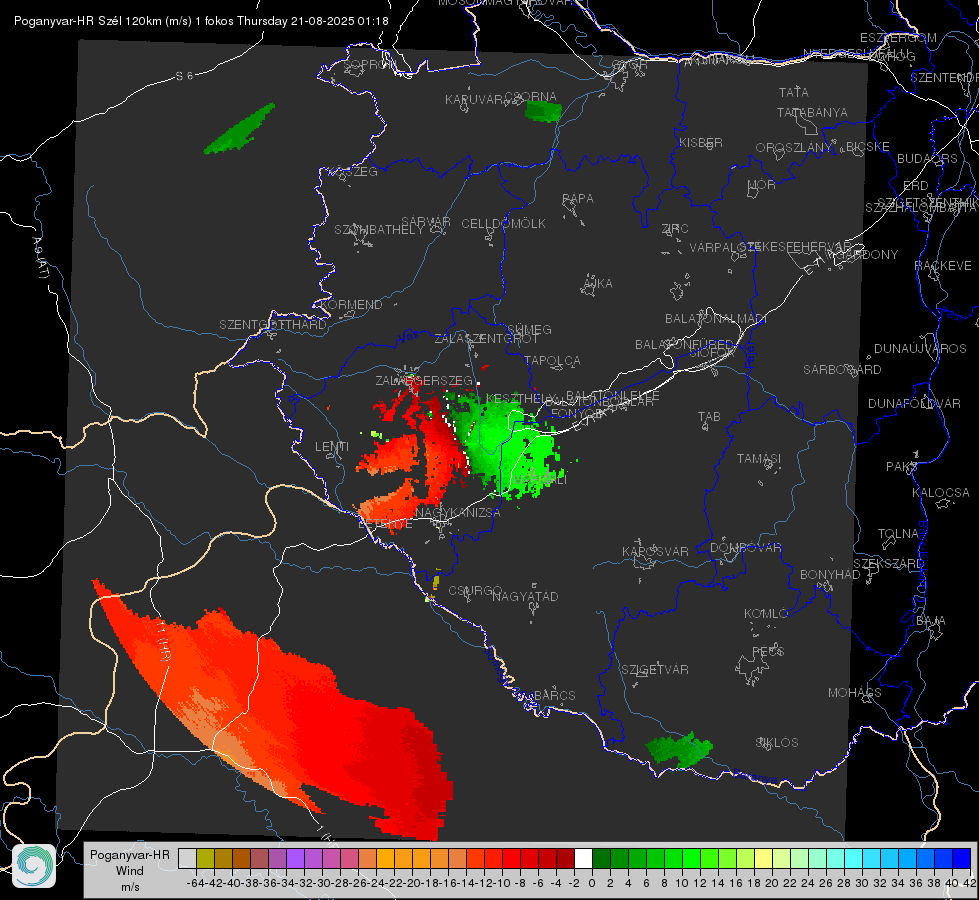Click the TATA label
This screenshot has width=979, height=900.
[794, 92]
